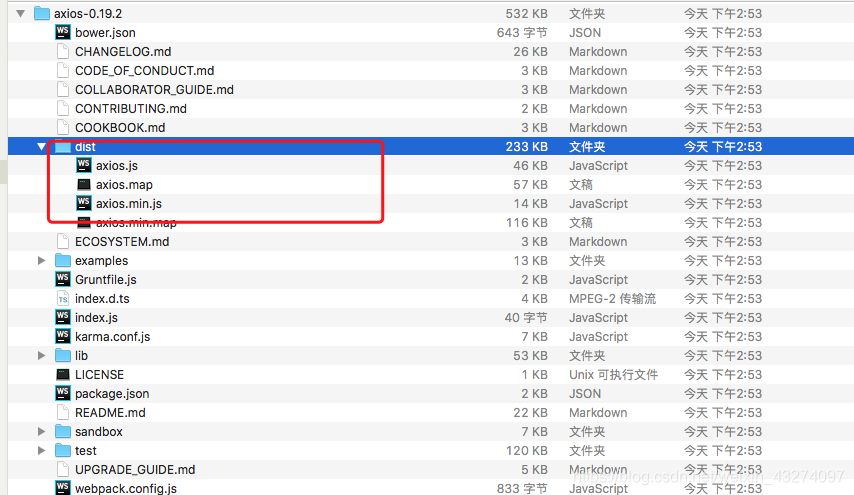Image resolution: width=854 pixels, height=495 pixels.
Task: Select the dist folder name
Action: click(86, 146)
